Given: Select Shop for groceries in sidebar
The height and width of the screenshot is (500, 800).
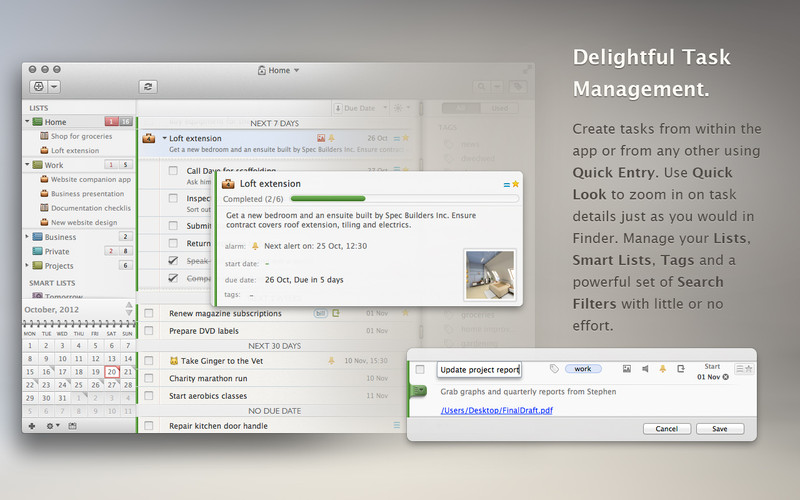Looking at the screenshot, I should [x=81, y=136].
